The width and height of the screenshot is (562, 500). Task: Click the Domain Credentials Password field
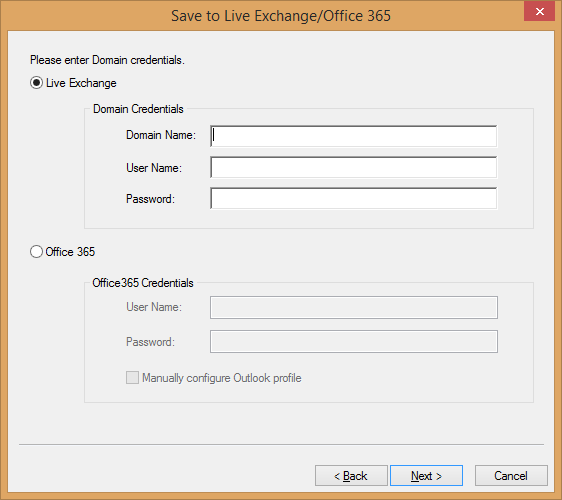[353, 198]
